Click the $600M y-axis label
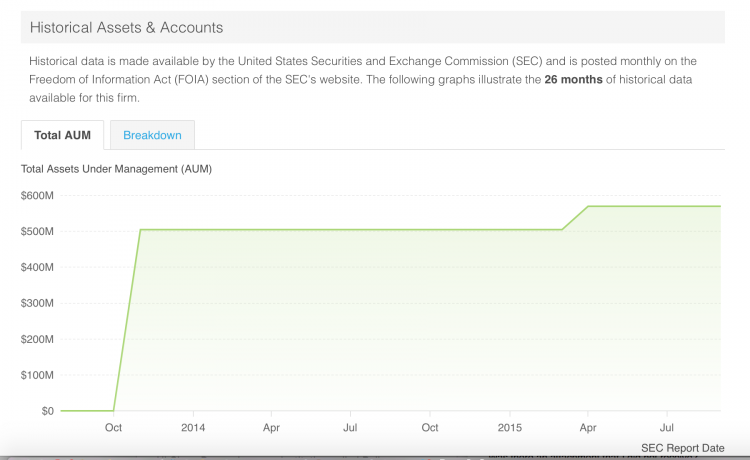This screenshot has width=750, height=460. 37,196
